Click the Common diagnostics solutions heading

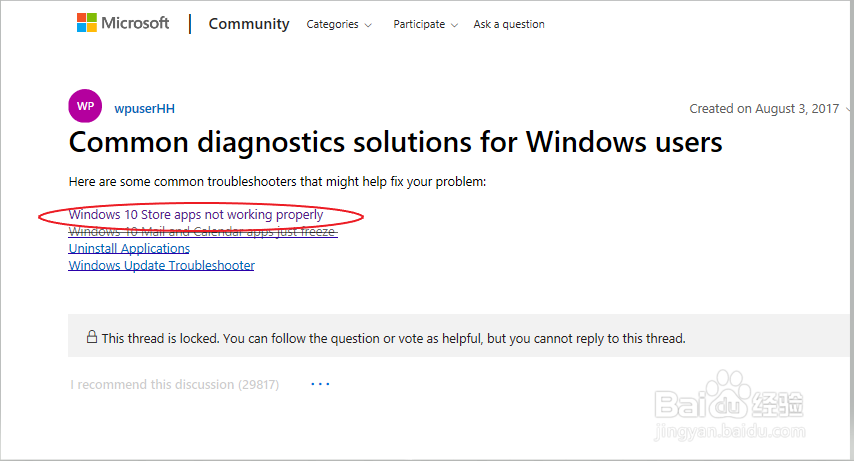coord(395,142)
